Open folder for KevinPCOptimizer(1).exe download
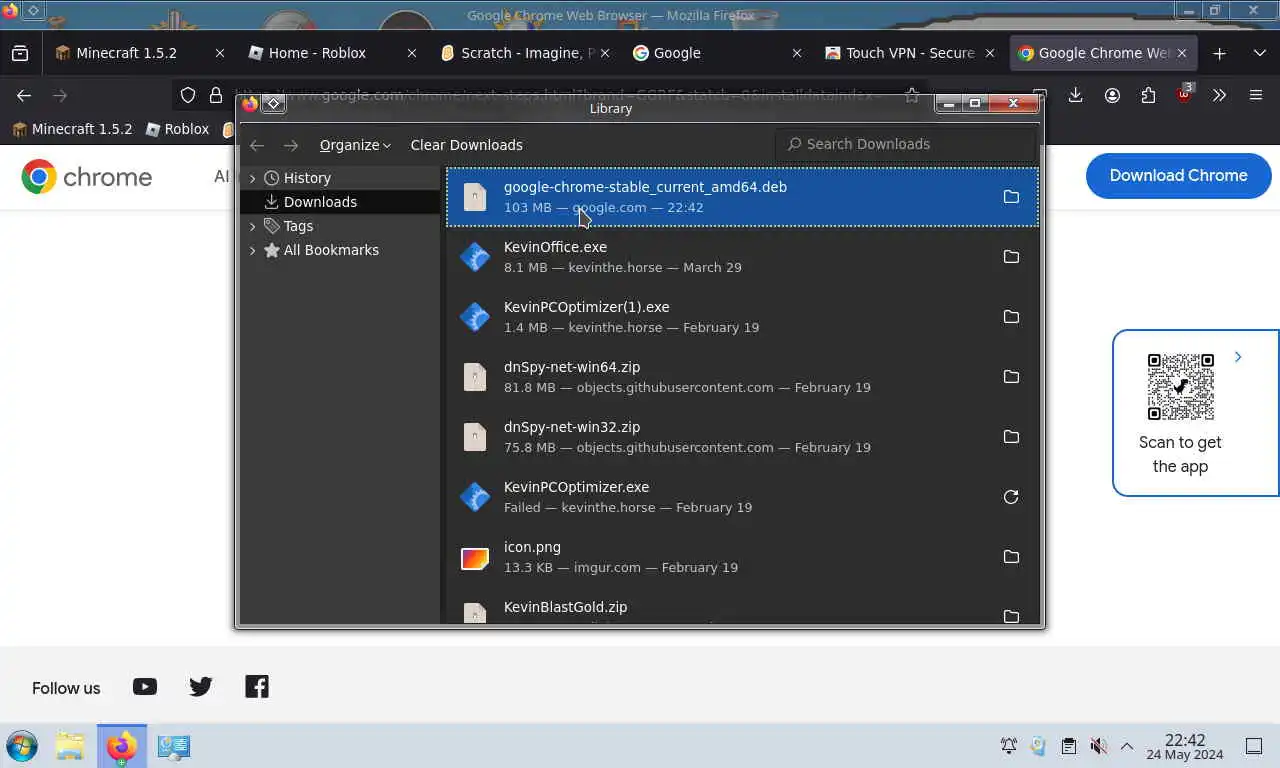The height and width of the screenshot is (768, 1280). (1011, 317)
